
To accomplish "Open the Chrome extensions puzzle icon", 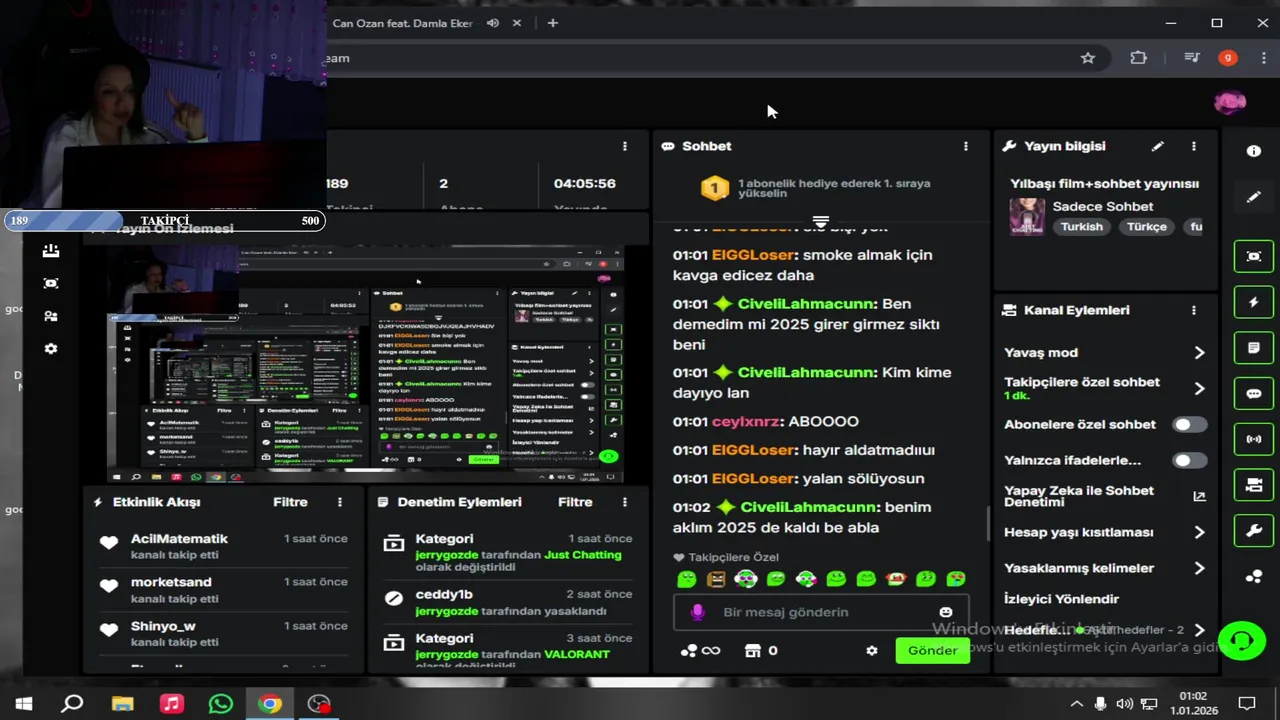I will click(x=1138, y=58).
